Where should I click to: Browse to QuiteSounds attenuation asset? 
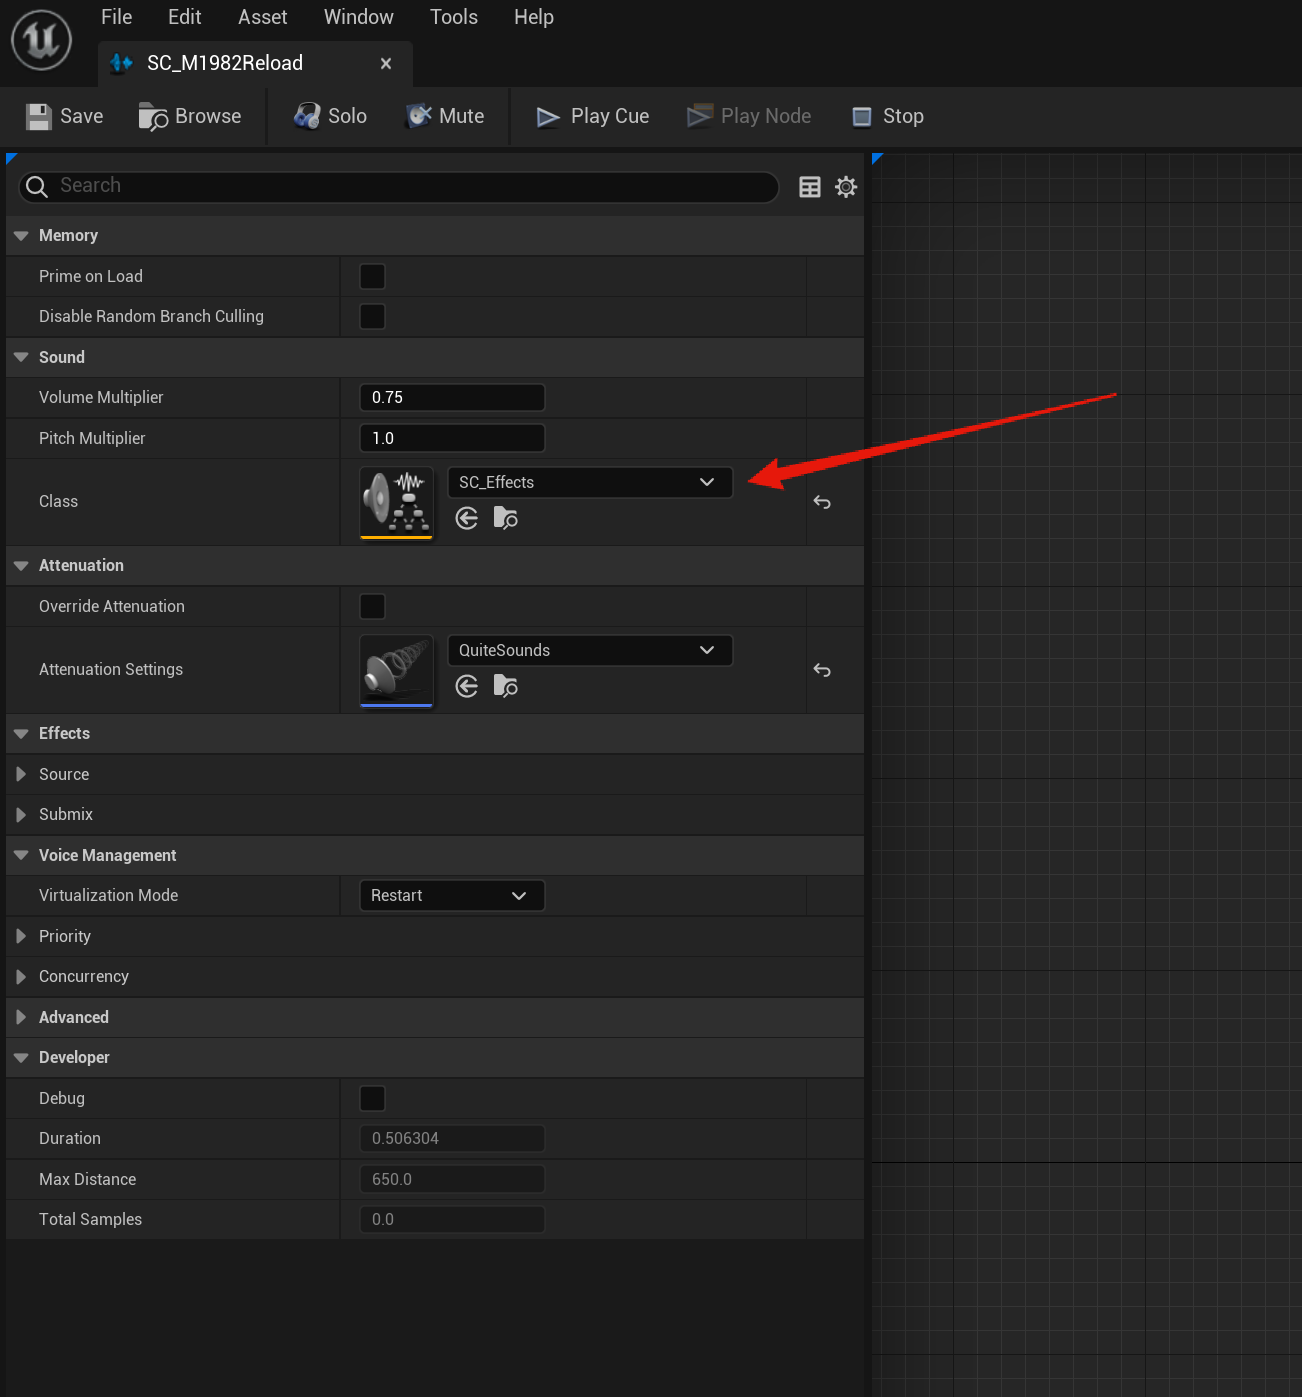[x=506, y=686]
